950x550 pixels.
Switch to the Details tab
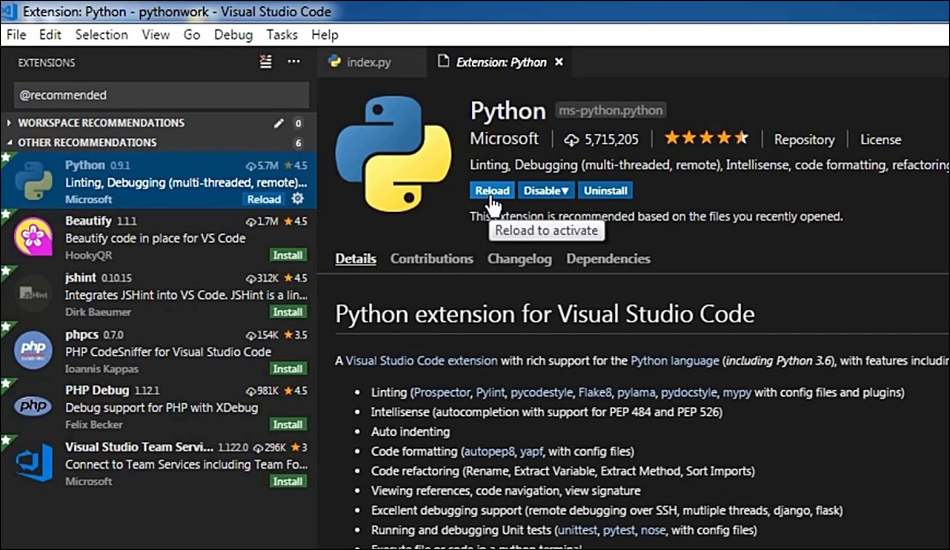point(356,259)
